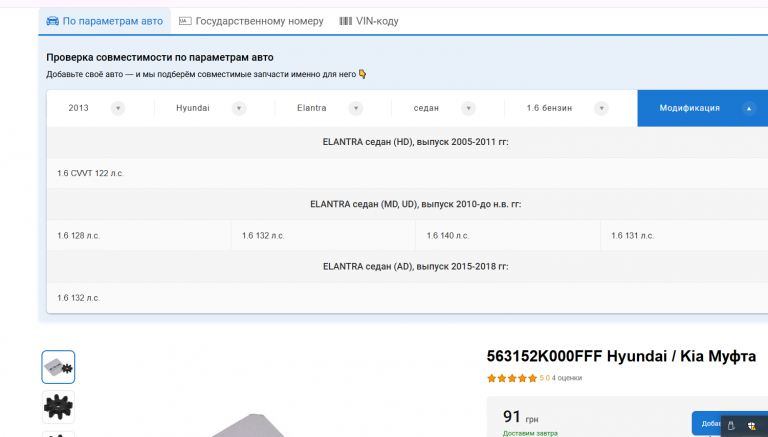Click the blue 'Добавить' cart button

(x=705, y=423)
